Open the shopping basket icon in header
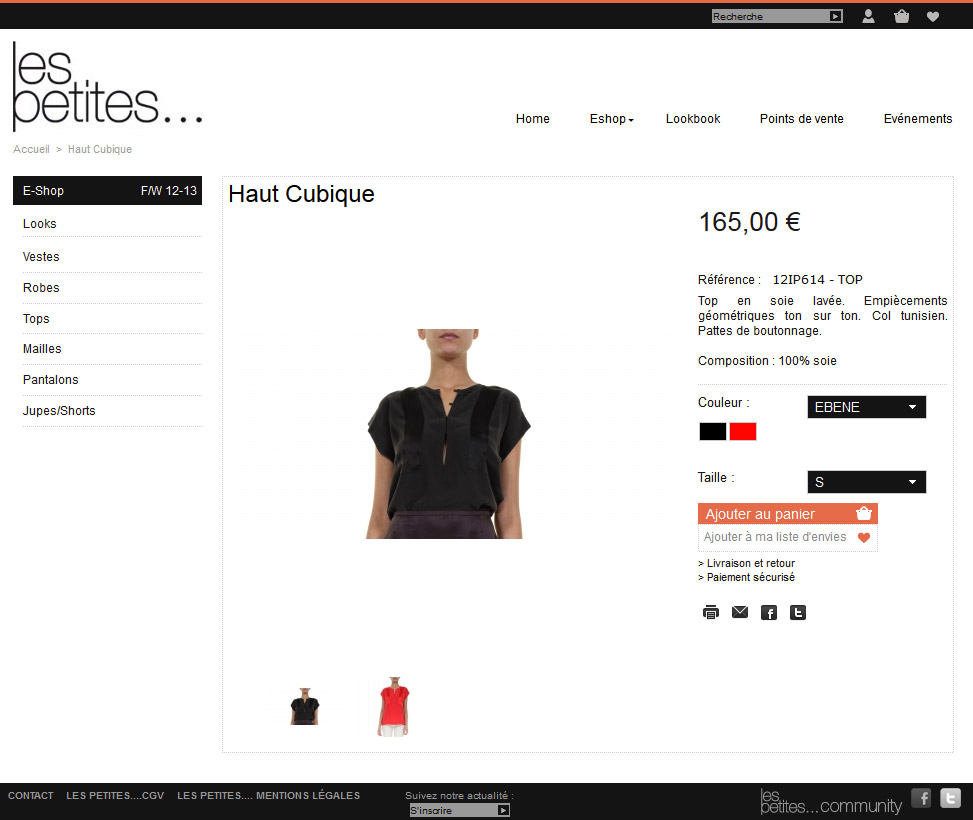The image size is (973, 820). click(x=902, y=16)
